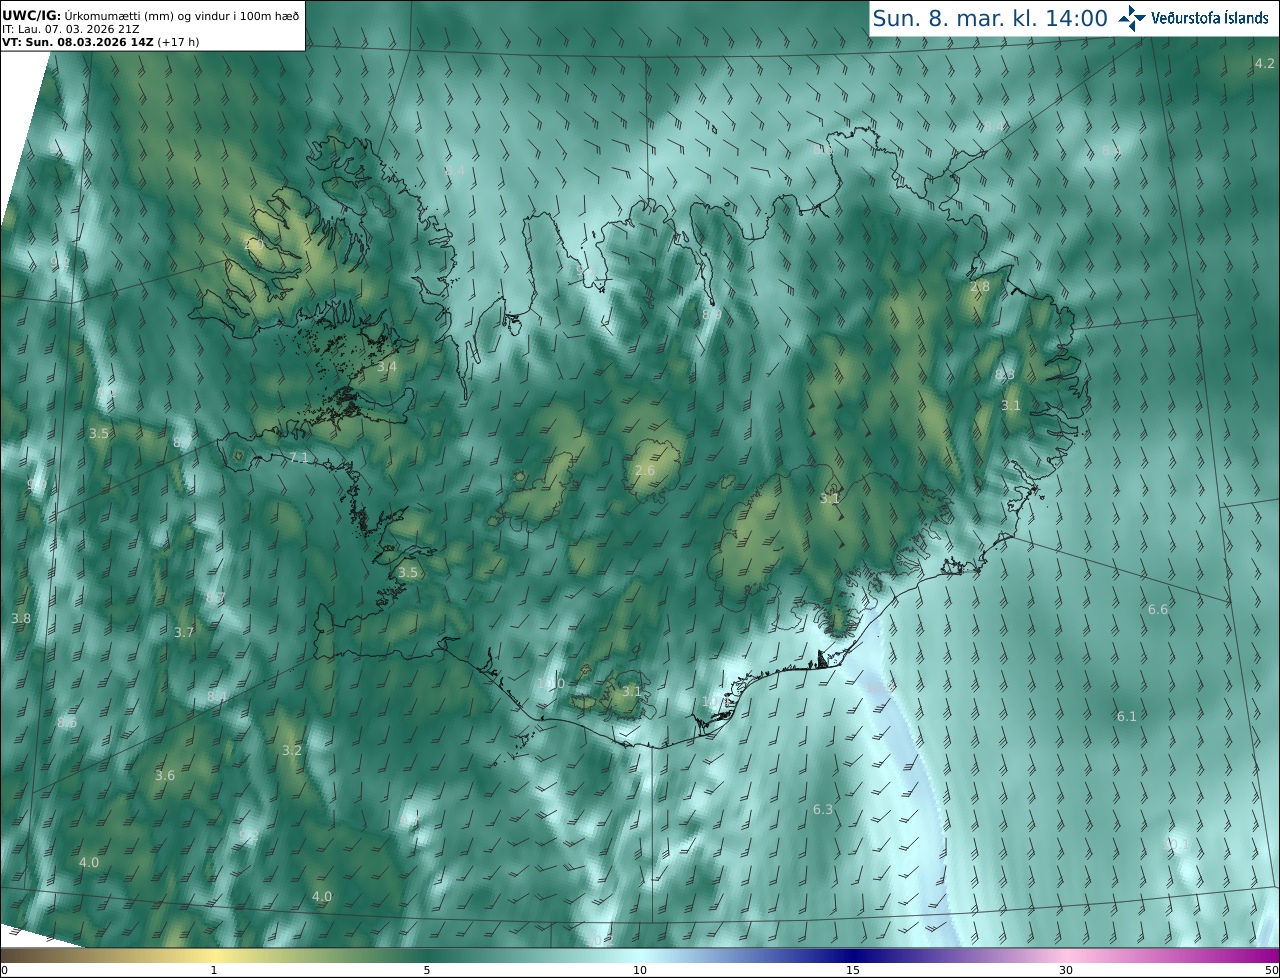This screenshot has height=978, width=1280.
Task: Click the Veðurstofa Íslands logo icon
Action: point(1132,18)
